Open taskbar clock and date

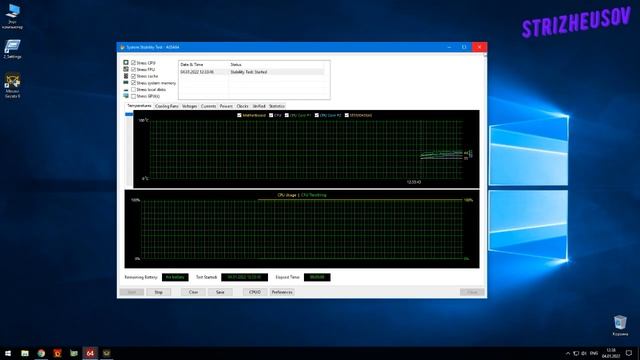click(x=611, y=353)
